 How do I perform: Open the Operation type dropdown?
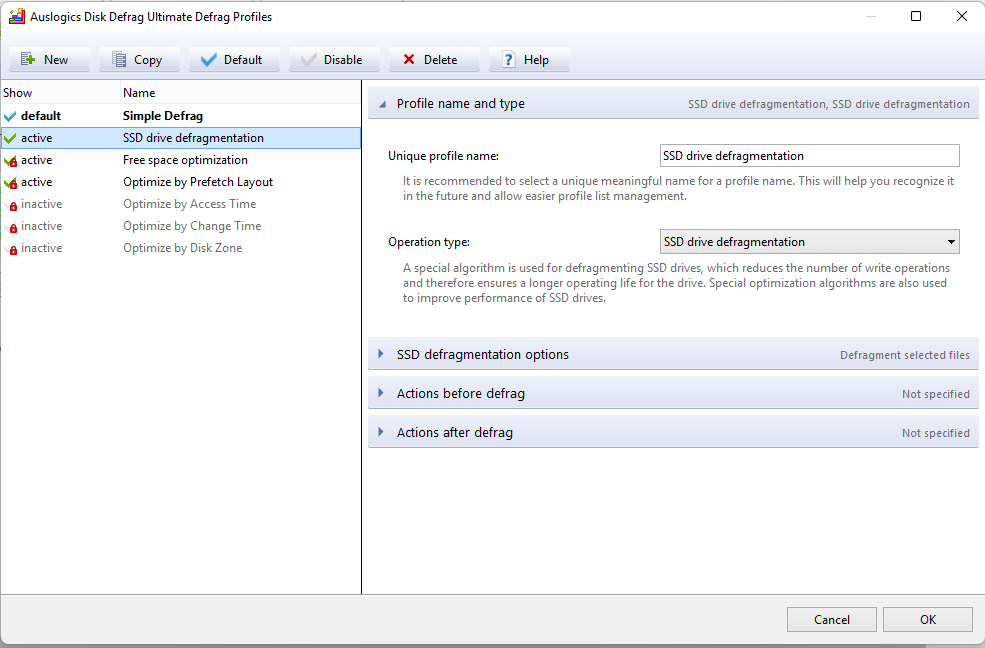tap(809, 242)
